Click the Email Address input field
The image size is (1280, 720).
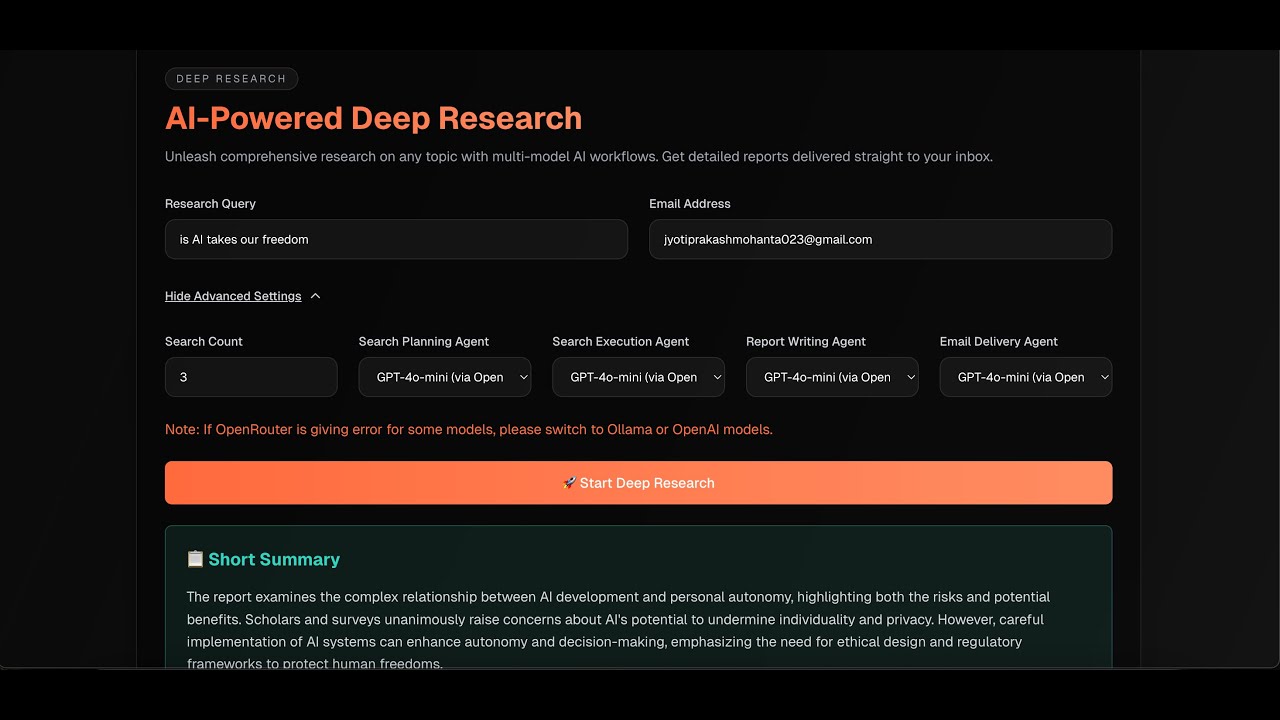[880, 240]
